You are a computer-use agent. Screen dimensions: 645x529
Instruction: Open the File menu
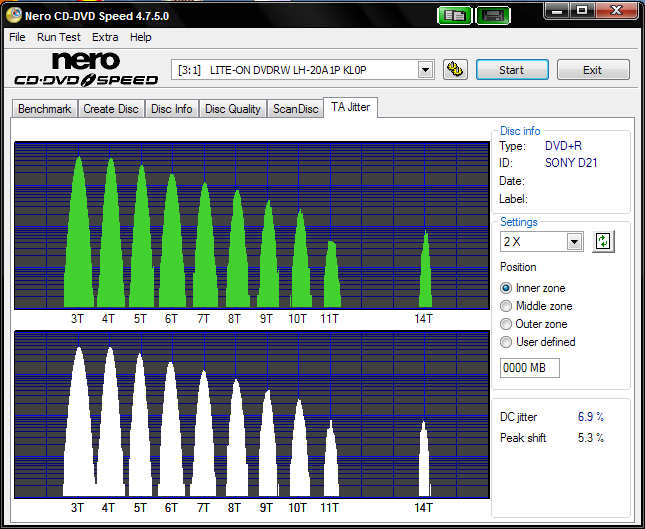coord(17,37)
